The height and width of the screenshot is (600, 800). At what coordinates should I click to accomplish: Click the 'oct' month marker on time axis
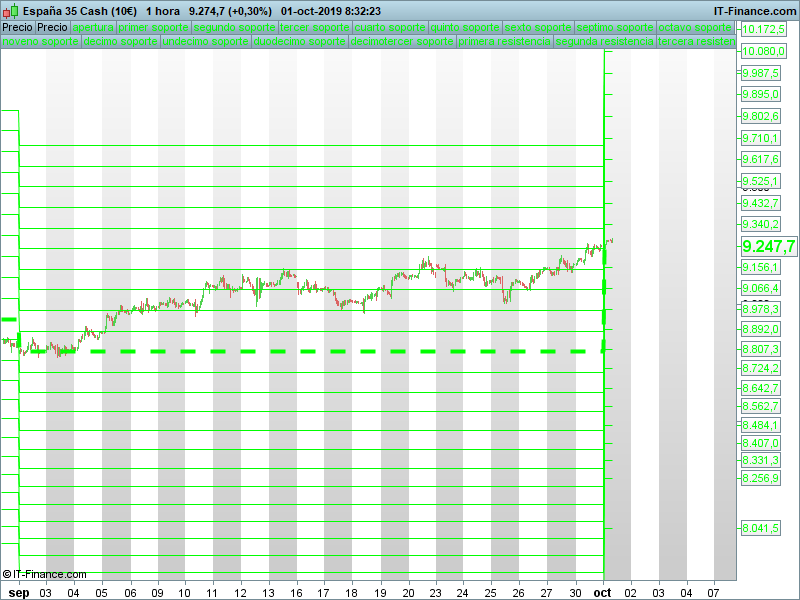pos(604,592)
